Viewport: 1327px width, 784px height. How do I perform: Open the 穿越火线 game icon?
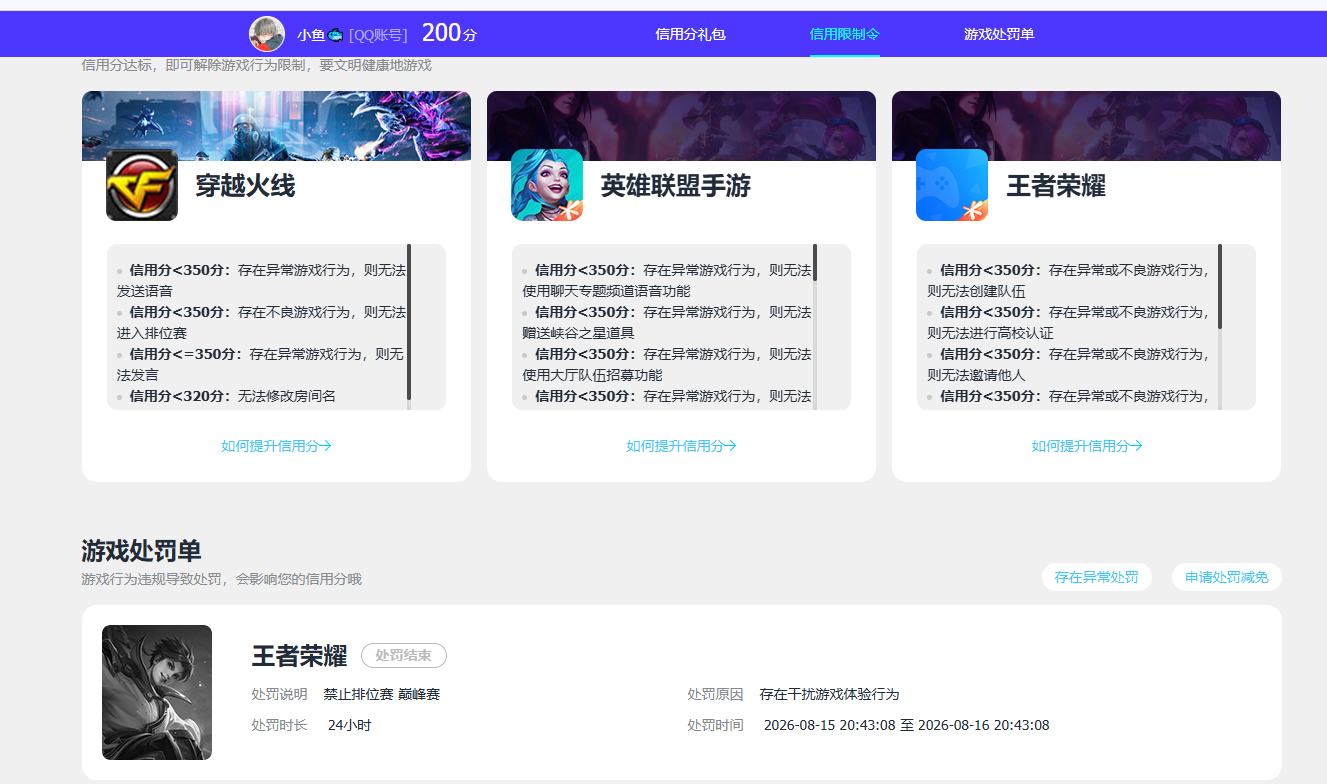(142, 185)
